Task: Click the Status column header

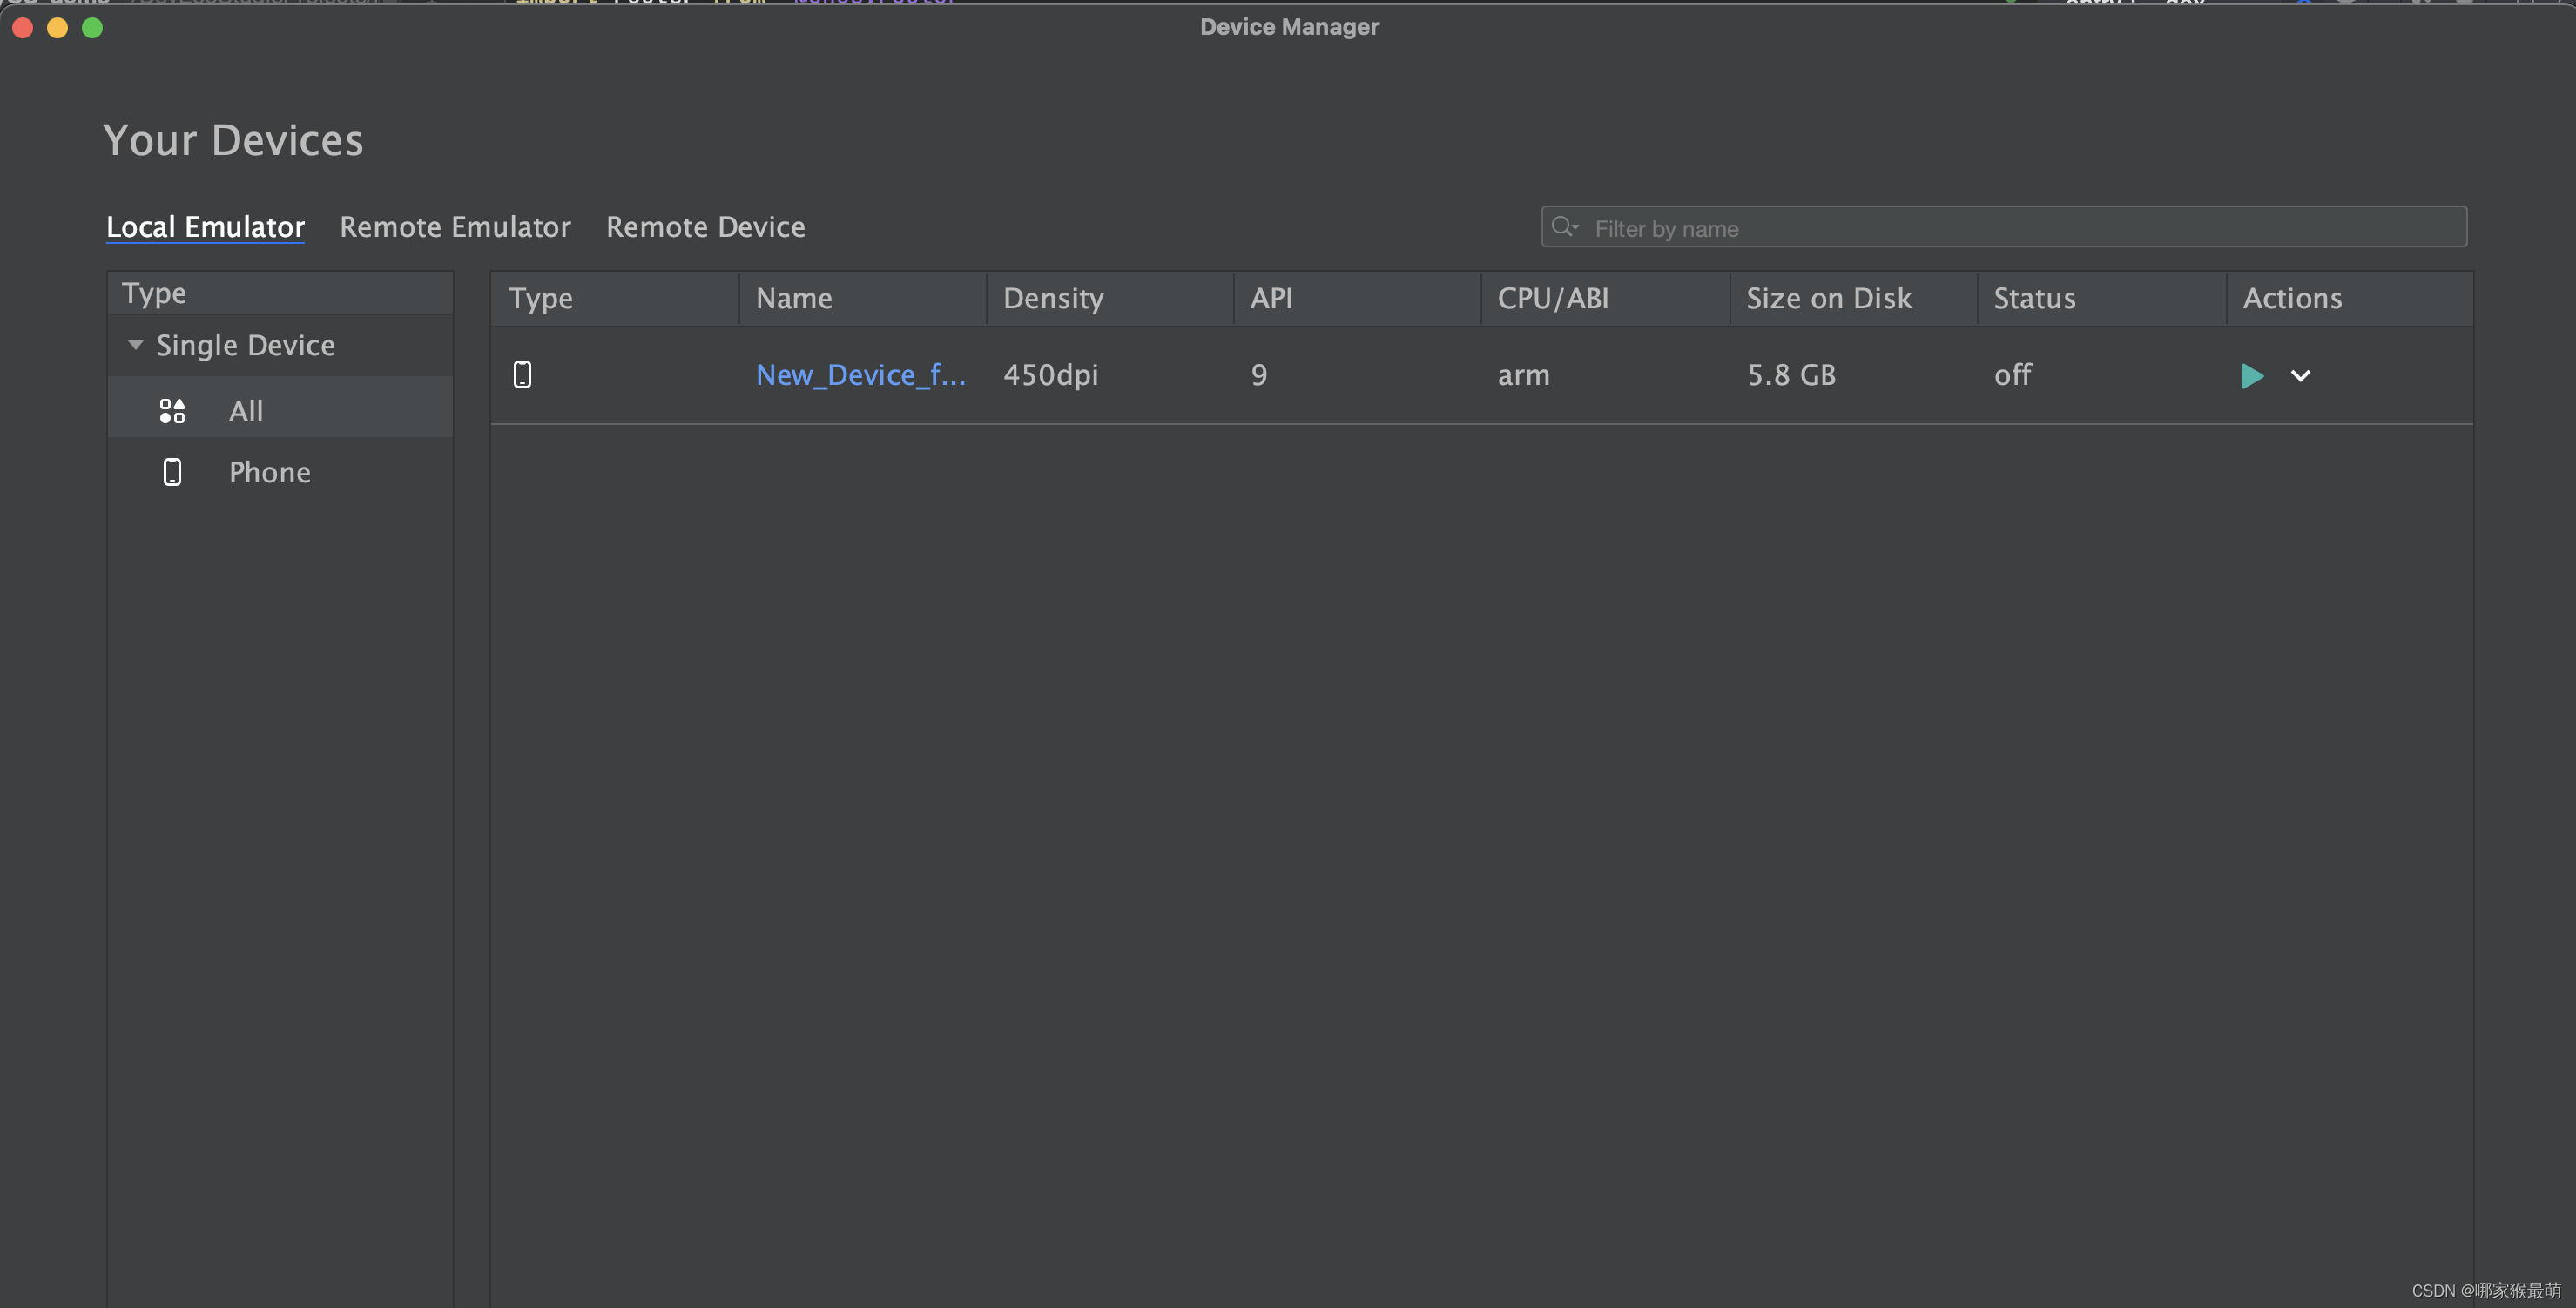Action: pyautogui.click(x=2034, y=298)
